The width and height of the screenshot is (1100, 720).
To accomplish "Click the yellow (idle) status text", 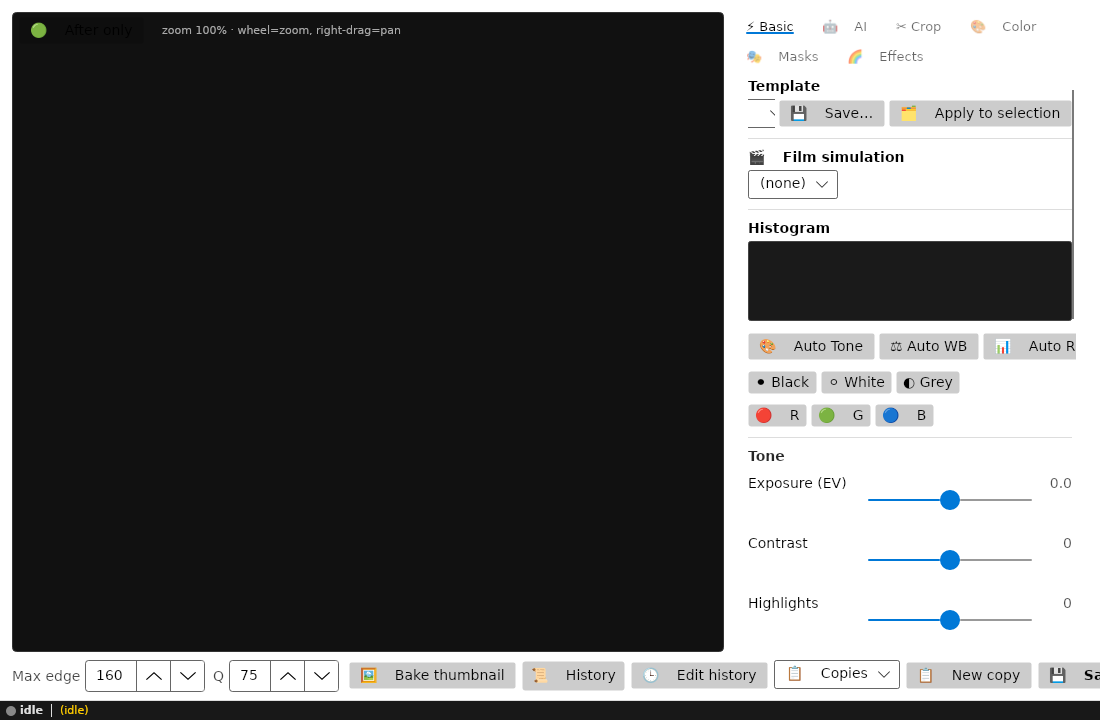I will [x=74, y=710].
